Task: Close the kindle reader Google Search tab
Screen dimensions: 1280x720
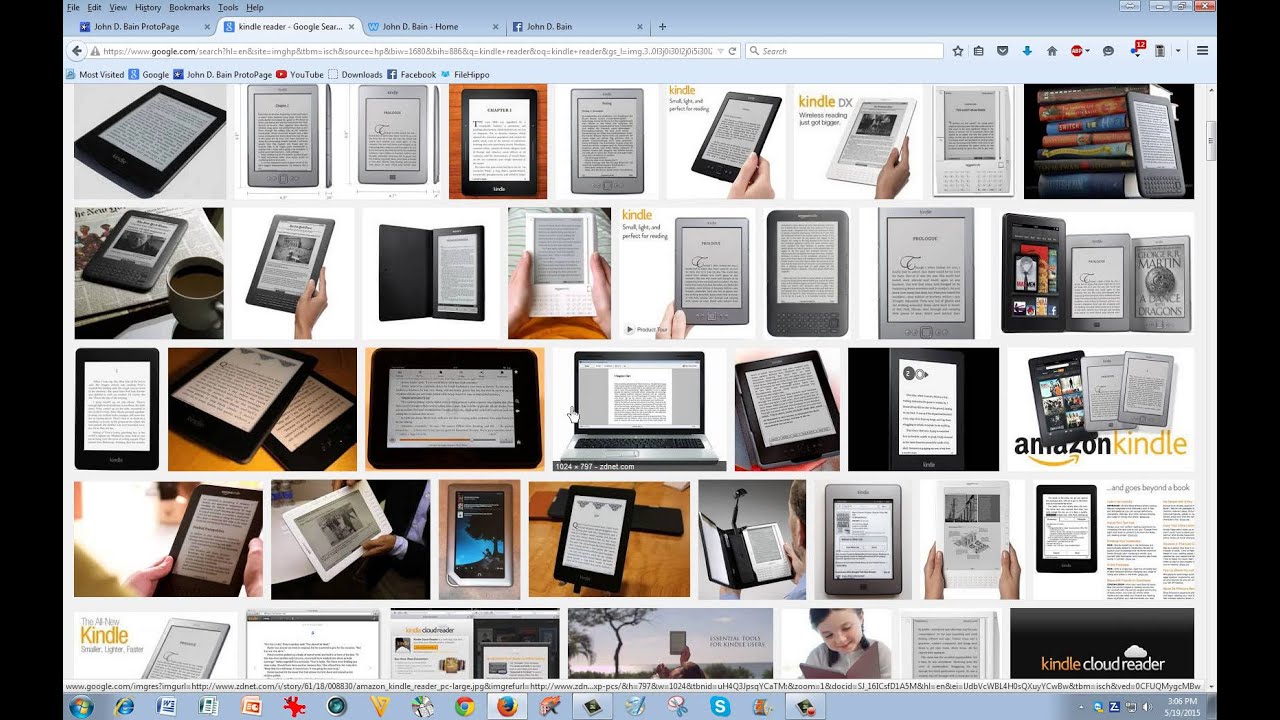Action: 351,26
